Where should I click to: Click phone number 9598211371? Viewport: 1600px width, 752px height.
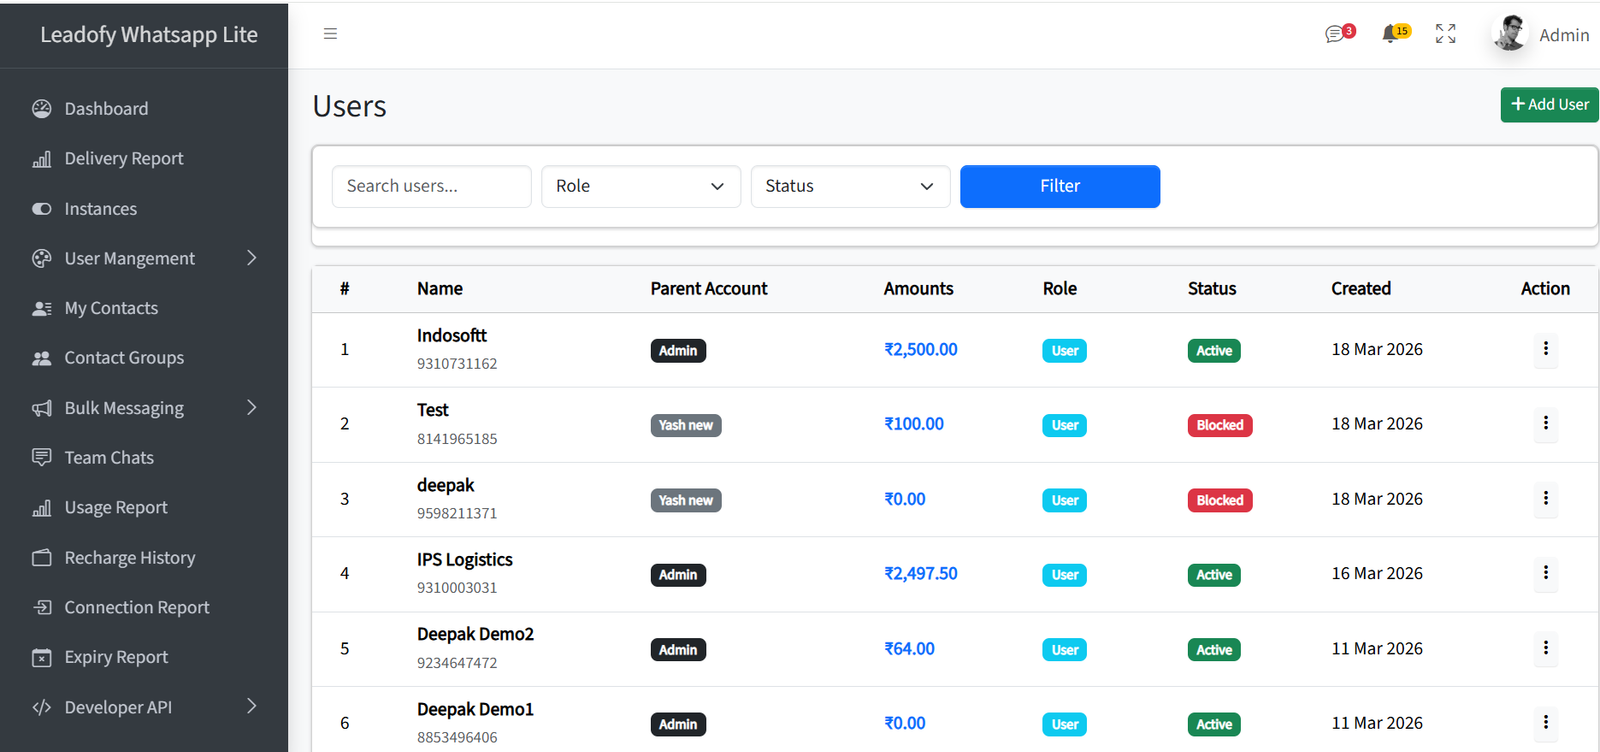click(x=457, y=513)
